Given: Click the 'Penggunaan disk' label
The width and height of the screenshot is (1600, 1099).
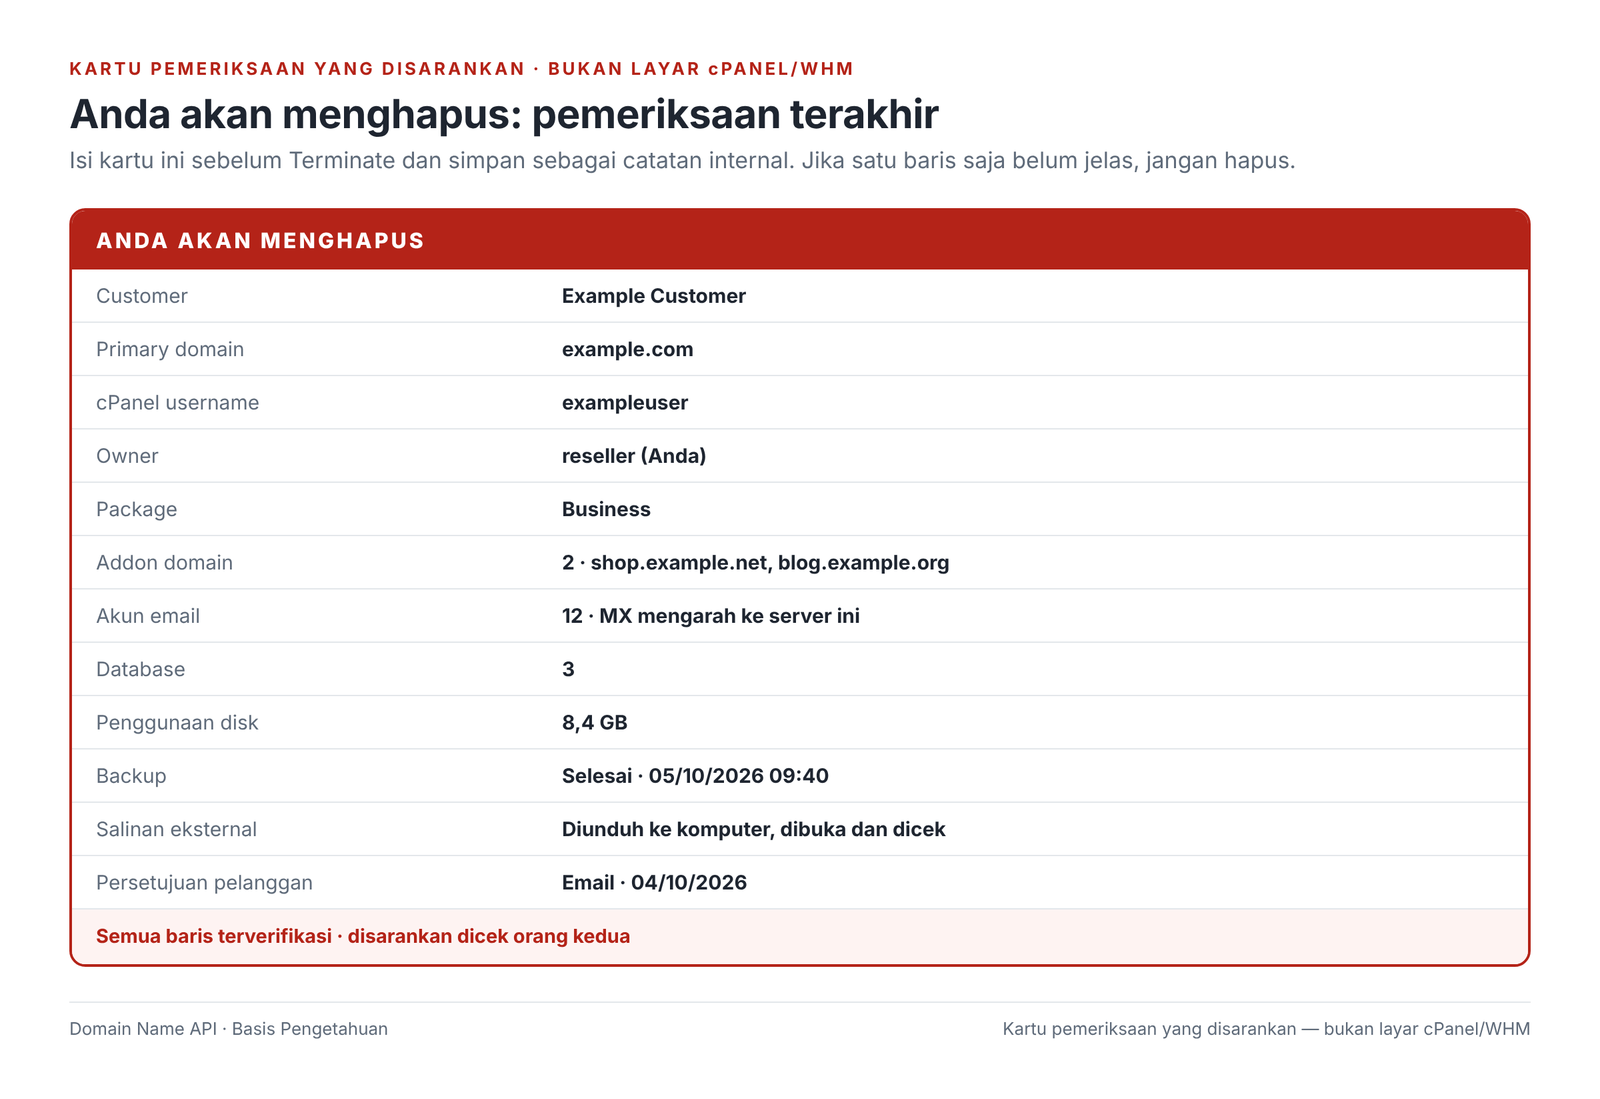Looking at the screenshot, I should 177,722.
